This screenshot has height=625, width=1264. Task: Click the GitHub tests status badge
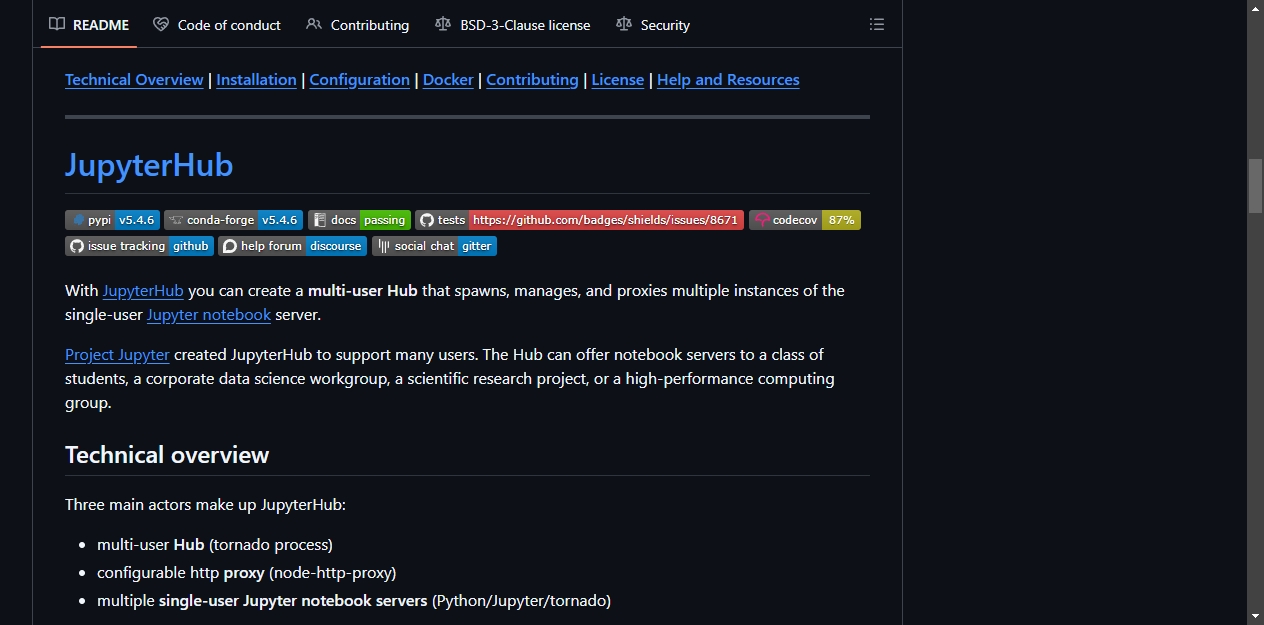579,220
